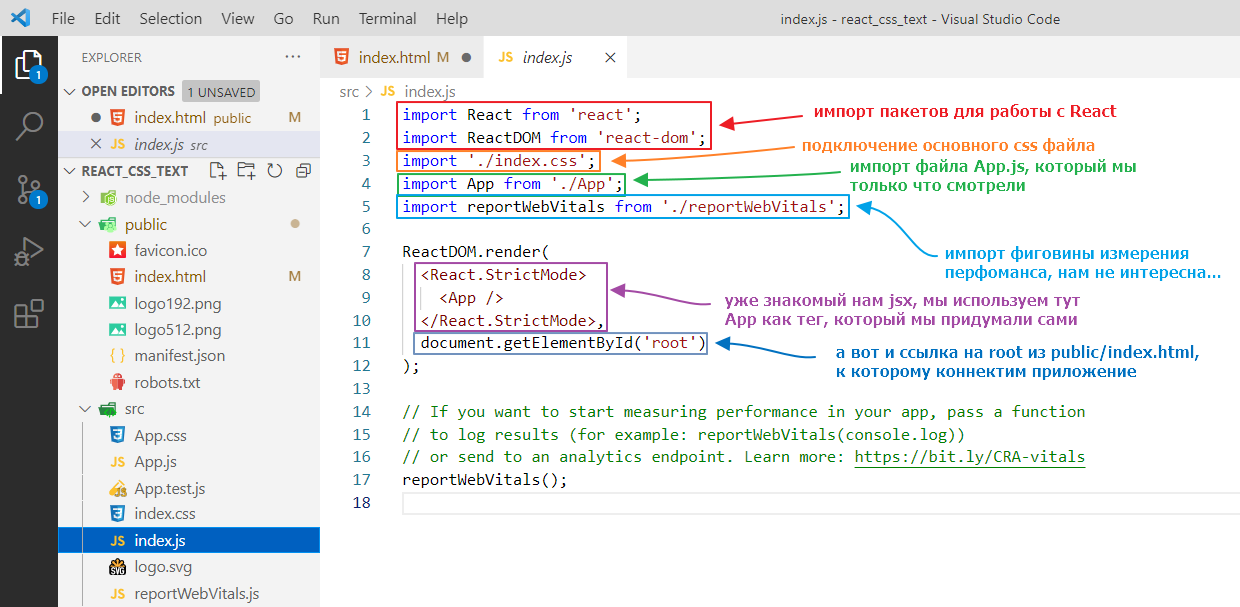Open explorer more actions ellipsis menu
The image size is (1240, 607).
click(x=292, y=57)
